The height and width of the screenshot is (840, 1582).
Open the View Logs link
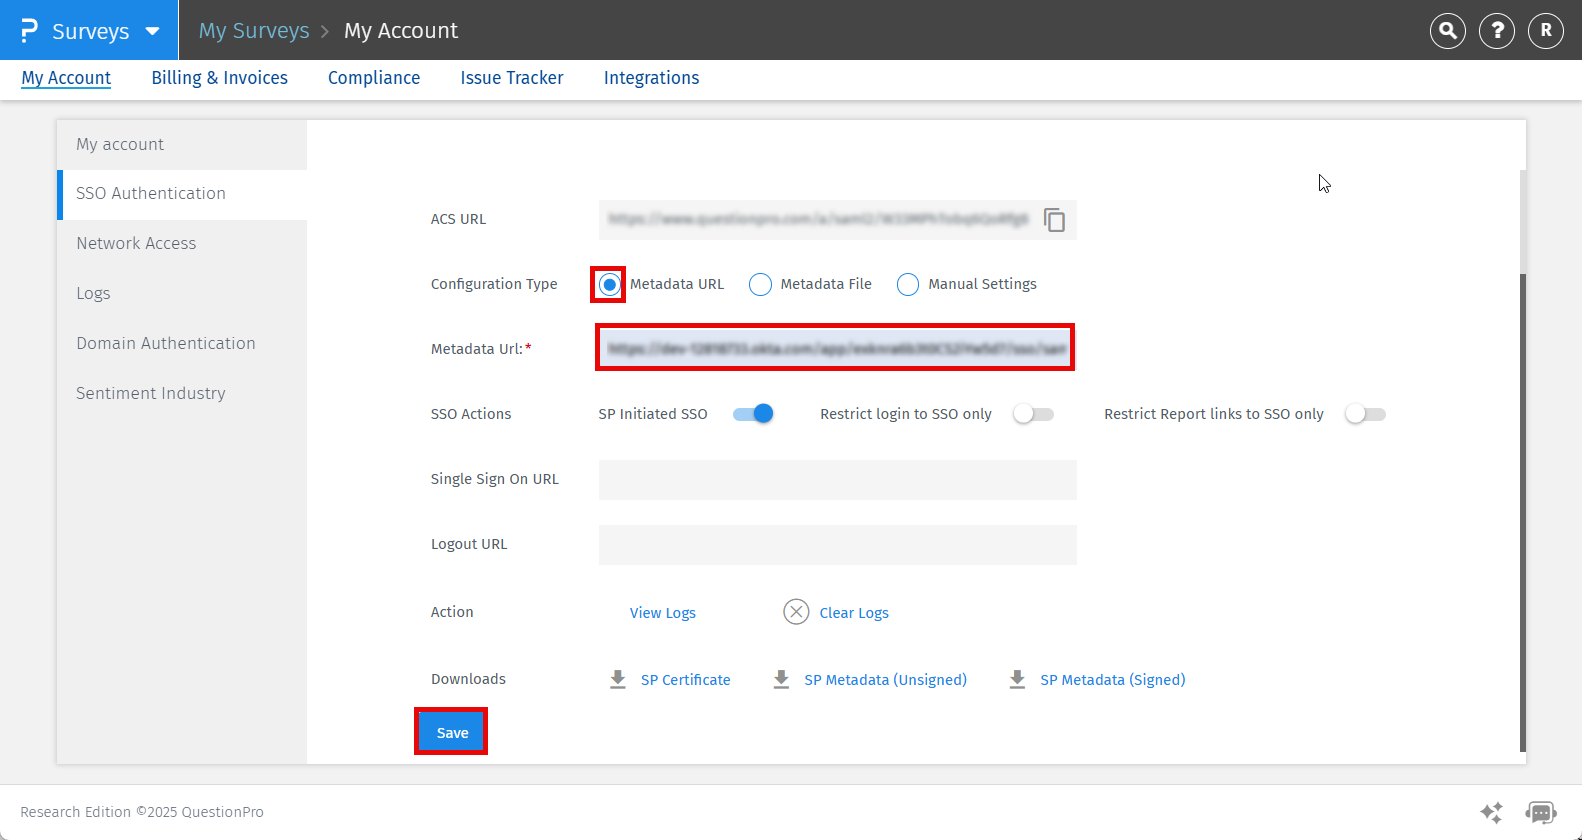coord(662,613)
